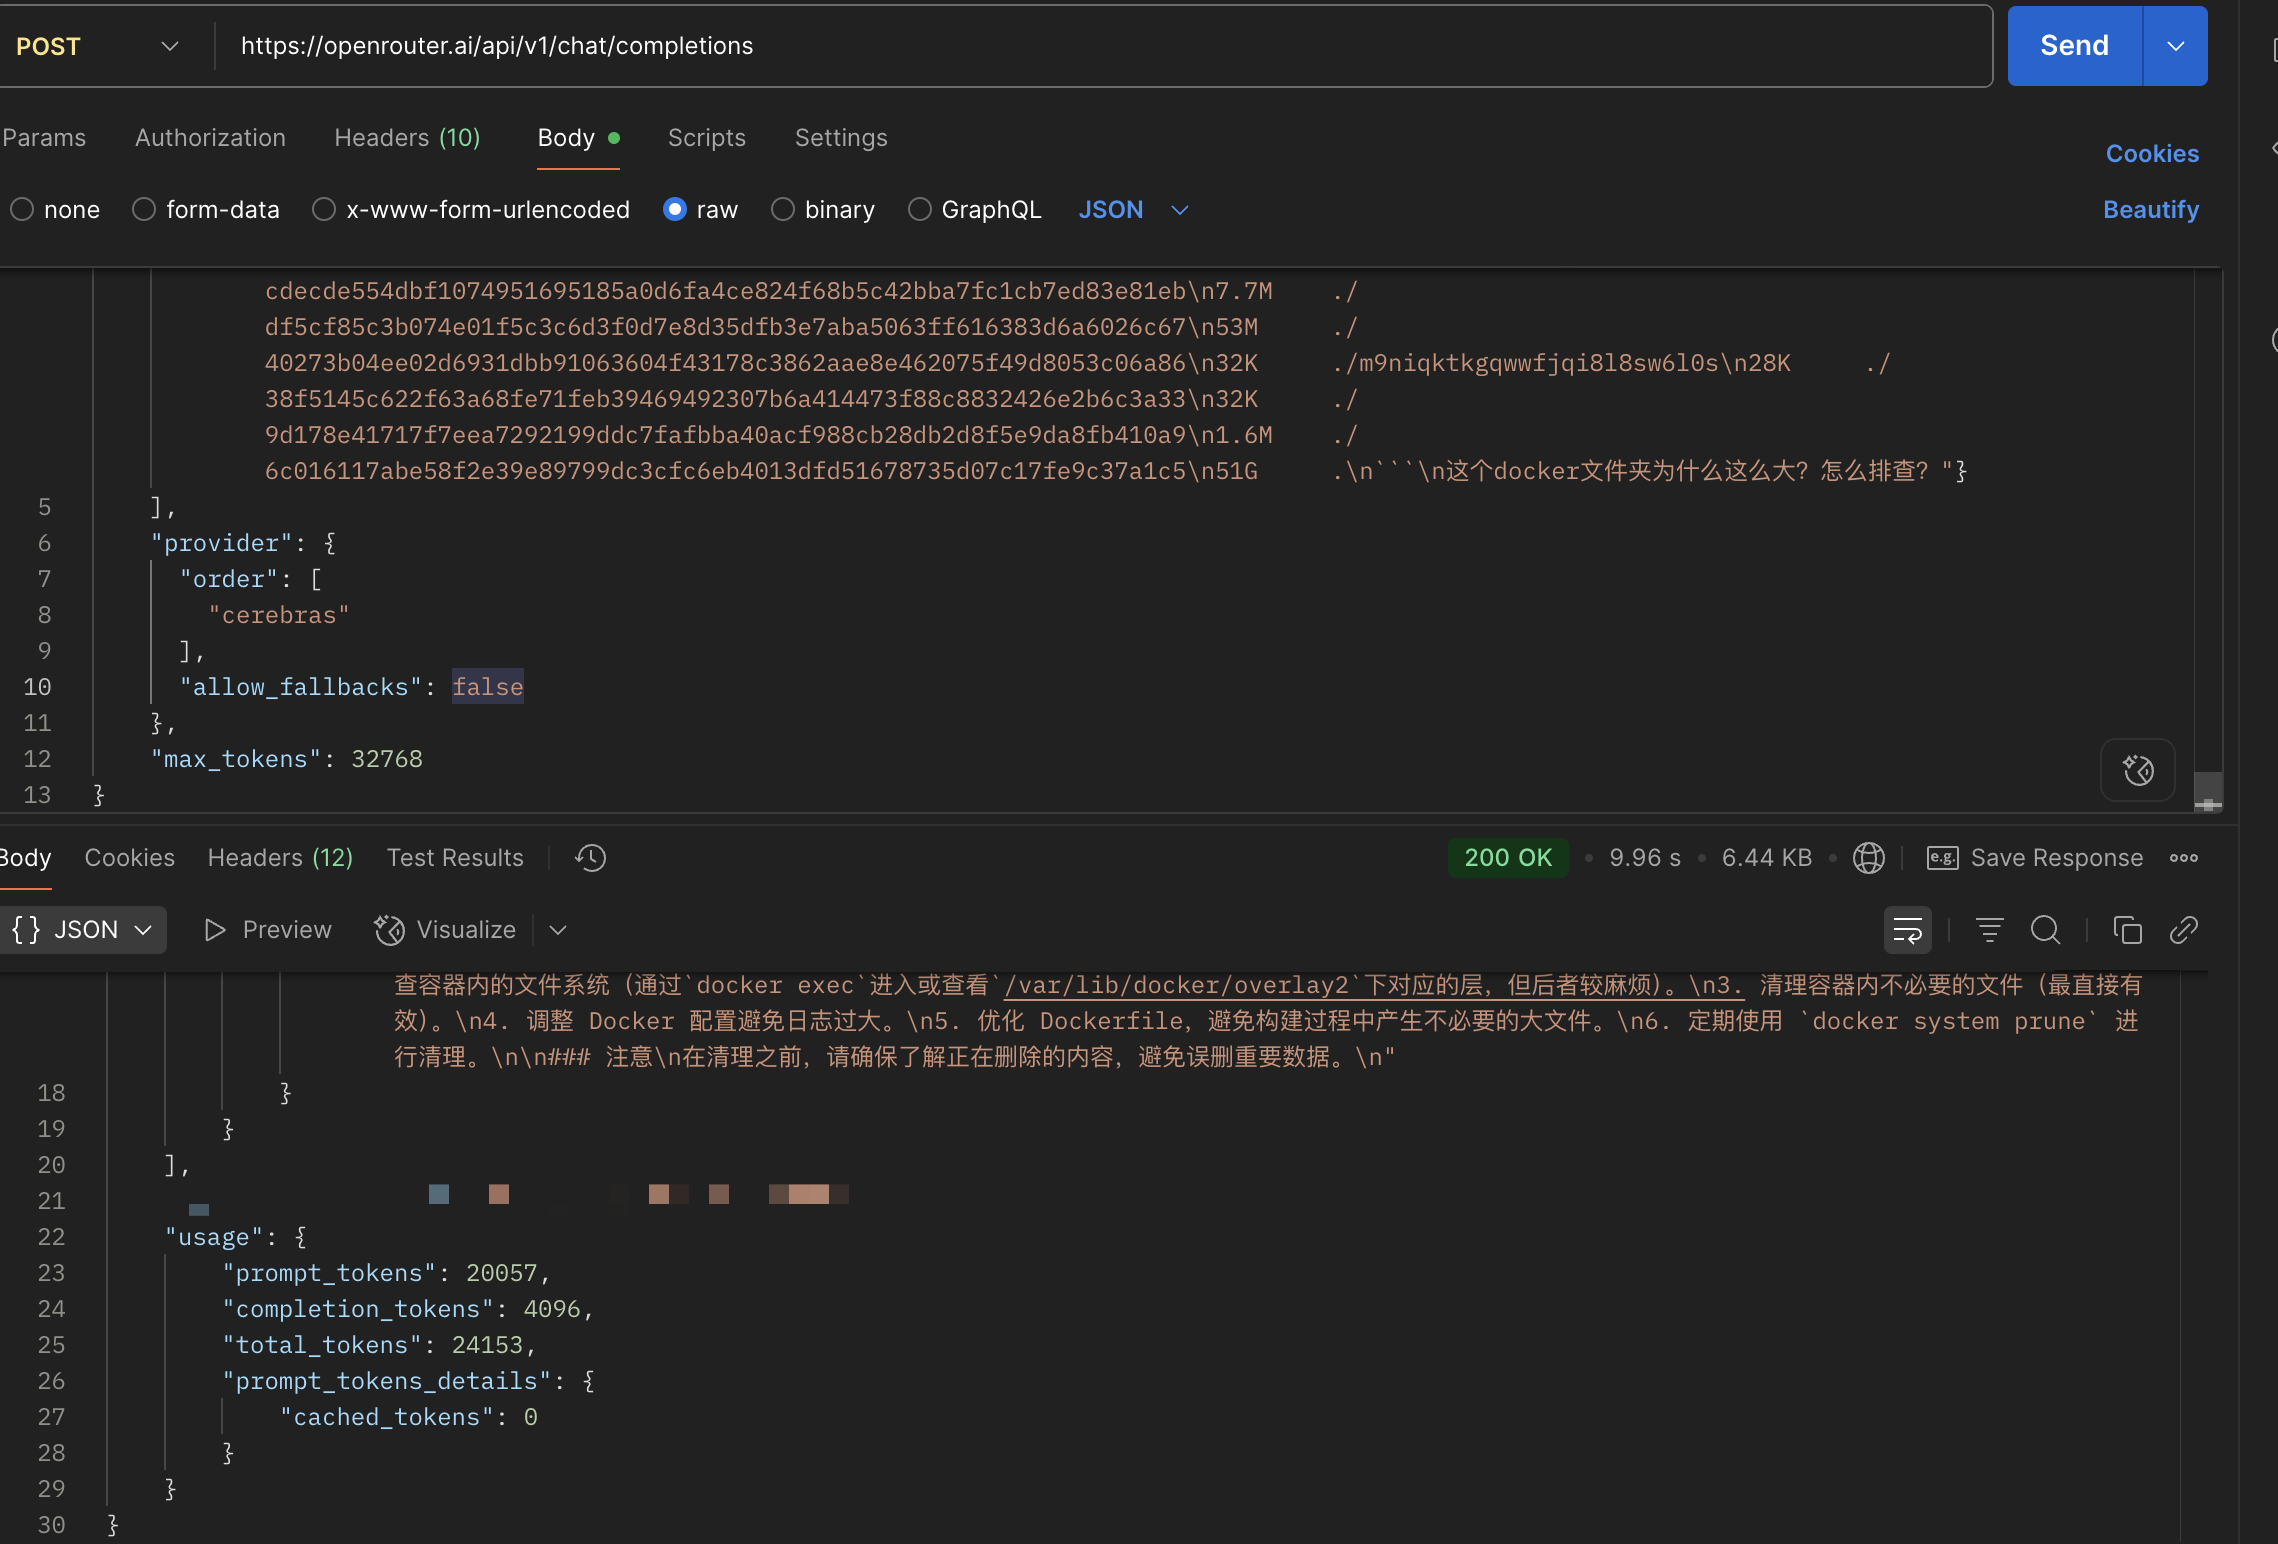Open the POST method dropdown
The width and height of the screenshot is (2278, 1544).
(97, 46)
